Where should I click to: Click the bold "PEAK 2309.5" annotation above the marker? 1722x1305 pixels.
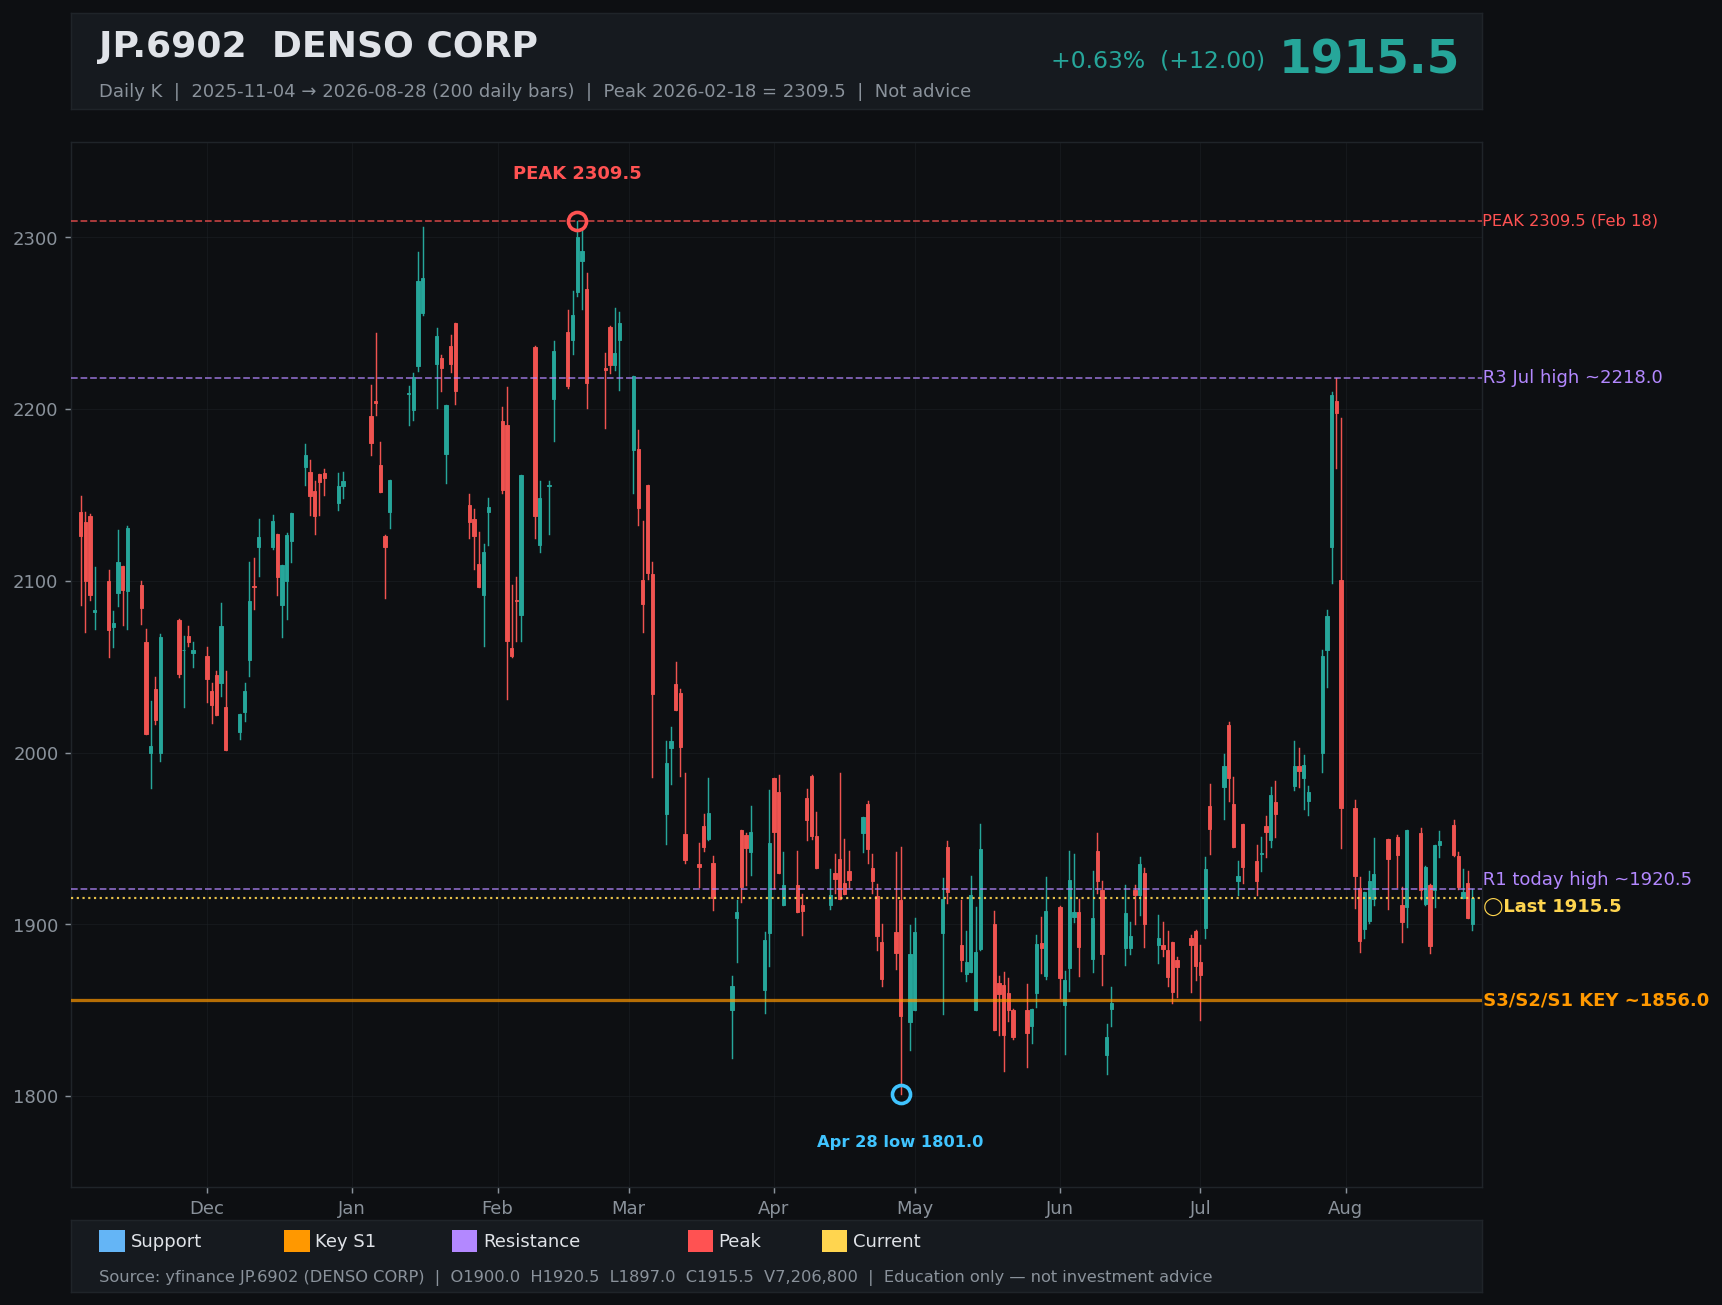click(577, 173)
